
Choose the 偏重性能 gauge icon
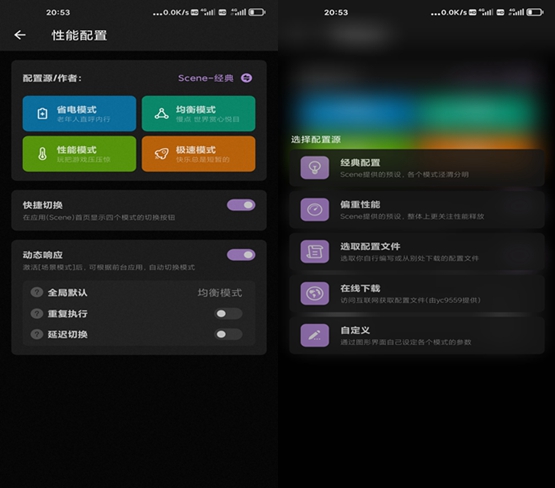click(315, 209)
